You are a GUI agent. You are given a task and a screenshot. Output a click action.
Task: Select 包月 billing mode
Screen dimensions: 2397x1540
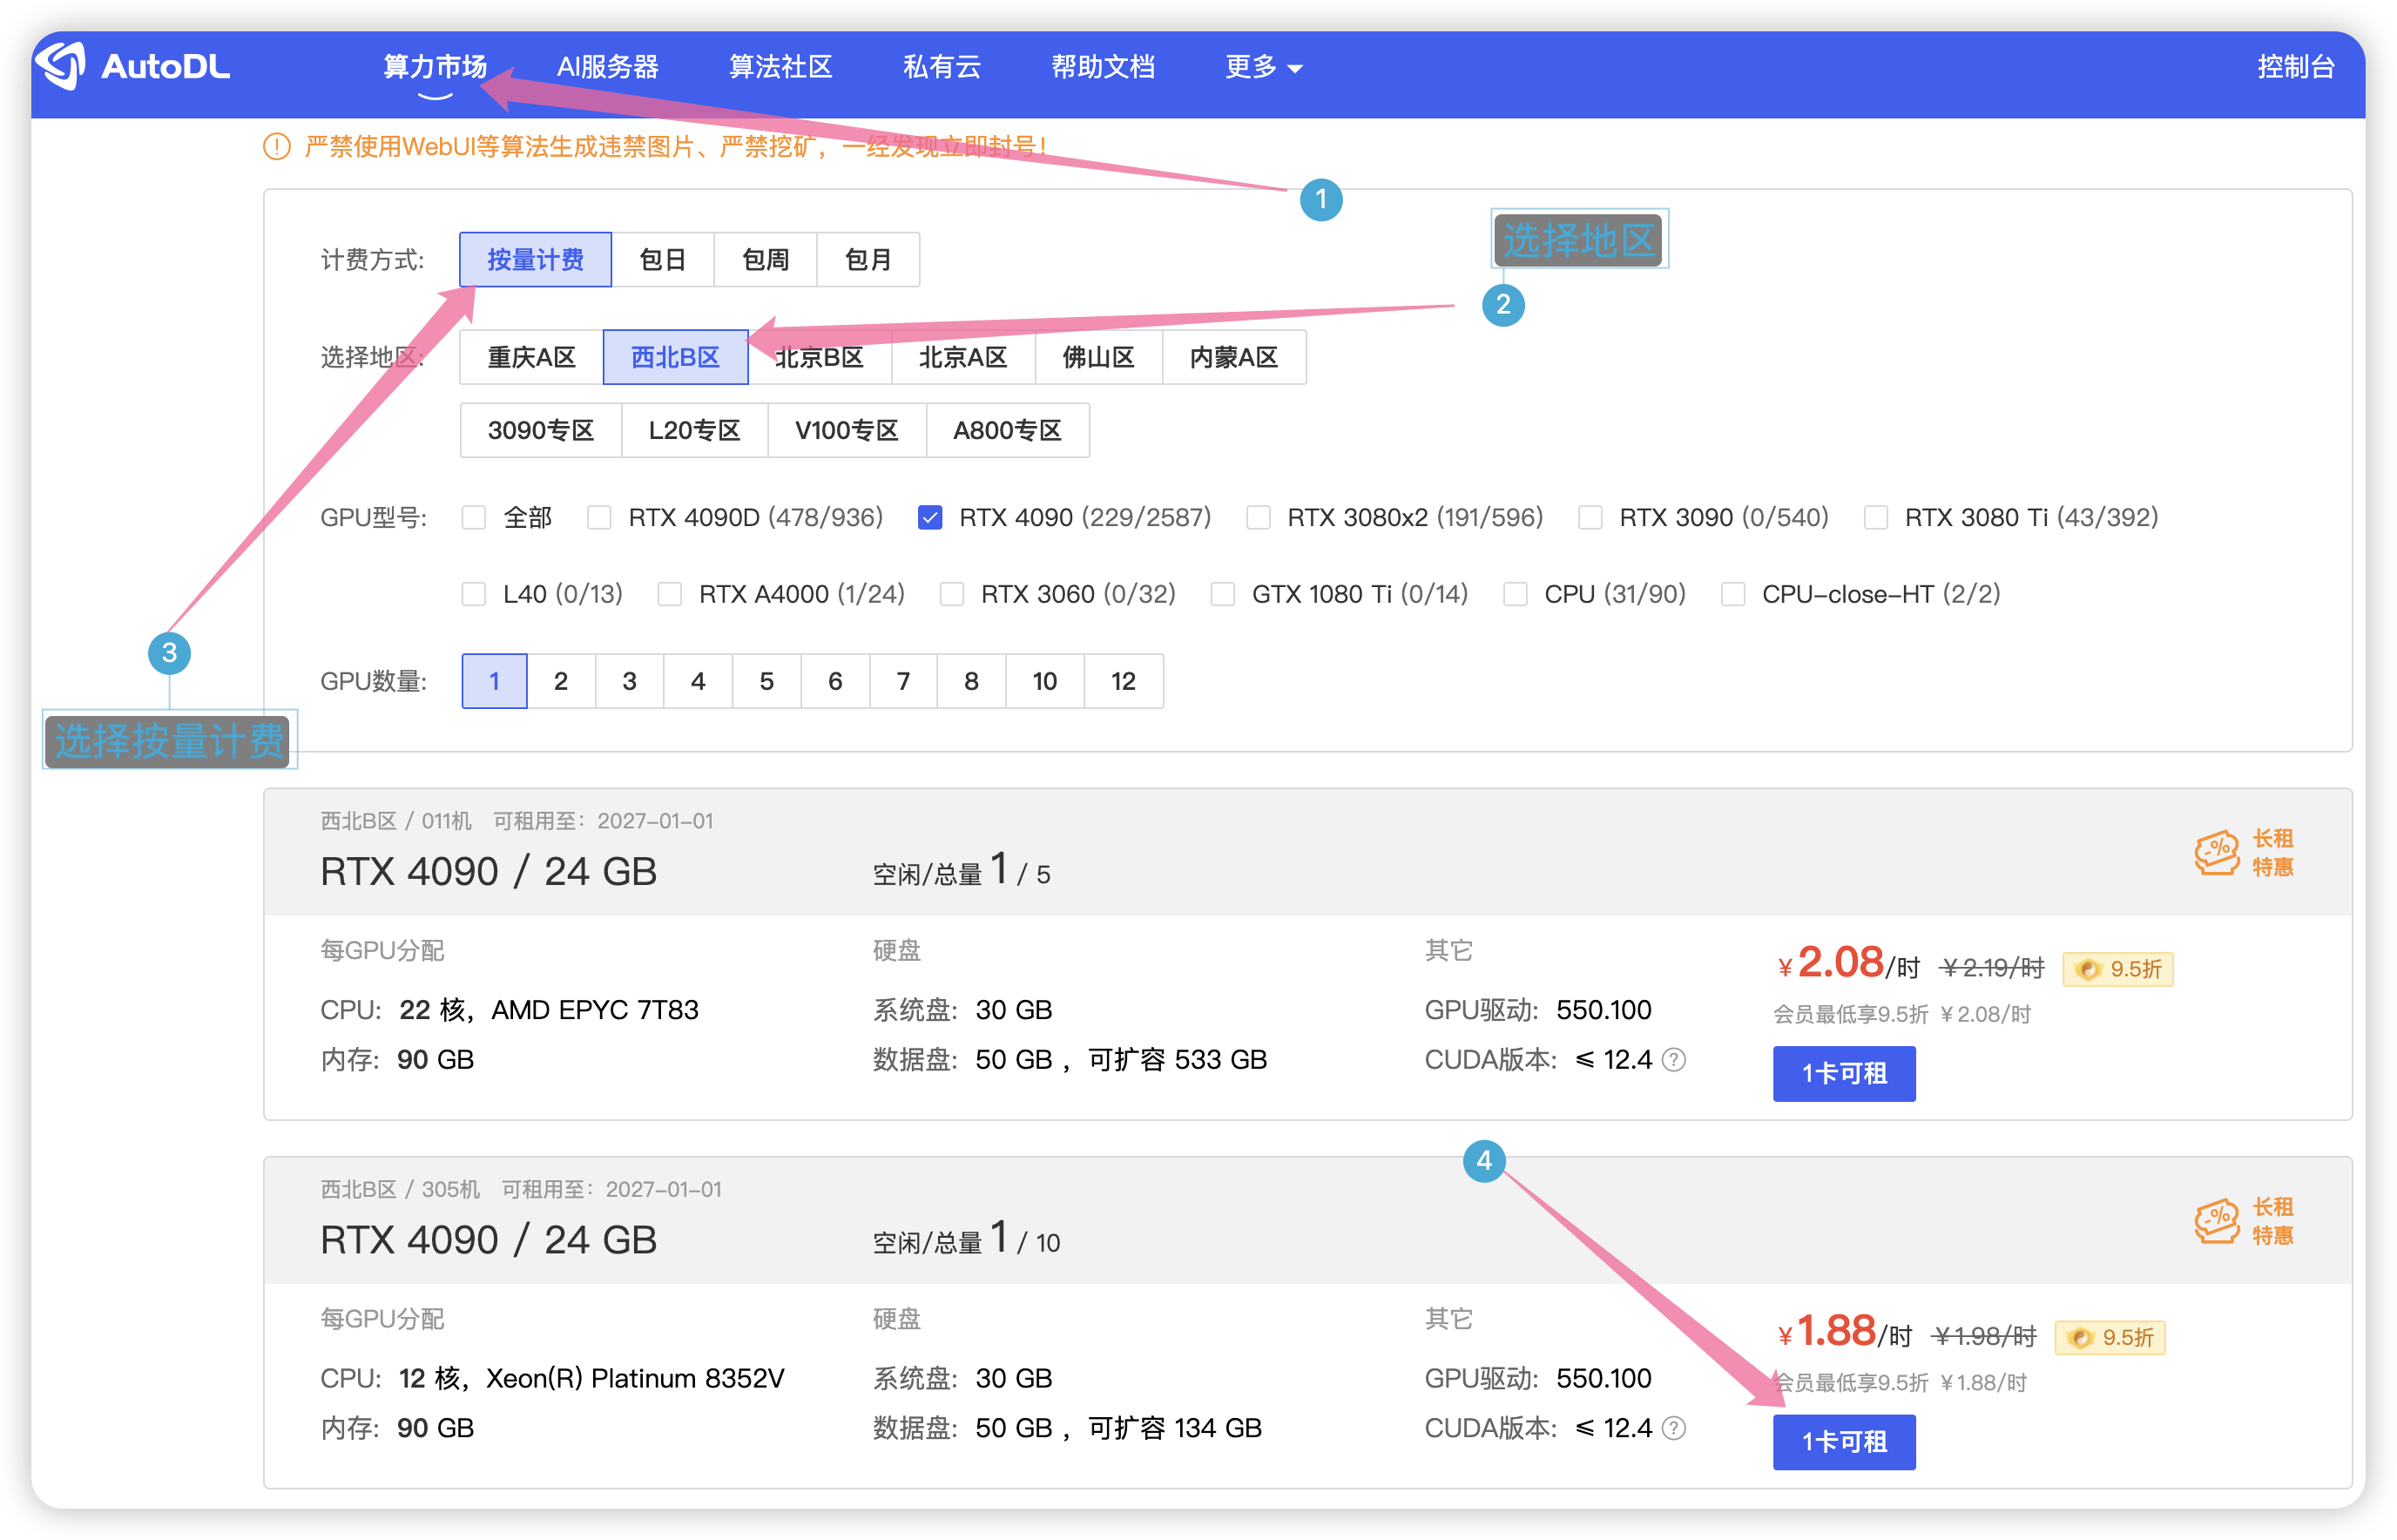pos(867,260)
